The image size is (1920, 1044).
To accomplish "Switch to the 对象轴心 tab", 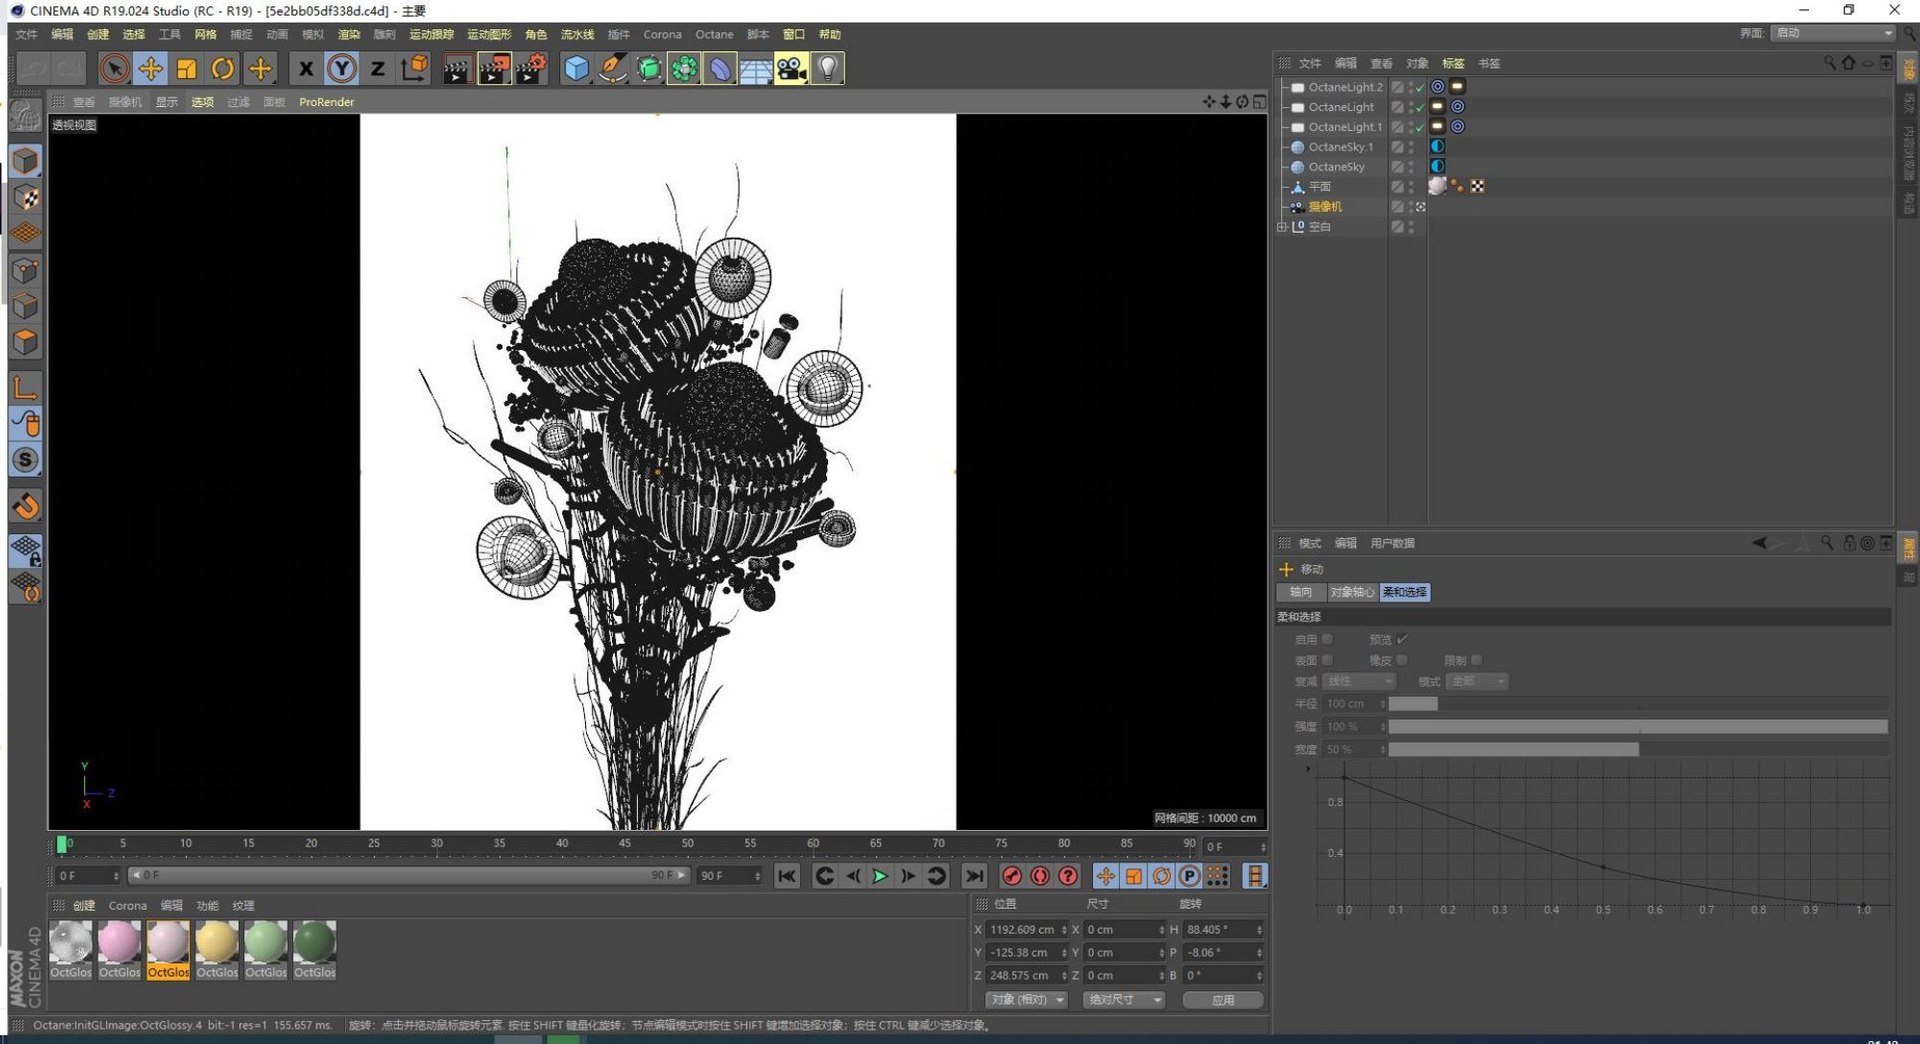I will [x=1351, y=592].
